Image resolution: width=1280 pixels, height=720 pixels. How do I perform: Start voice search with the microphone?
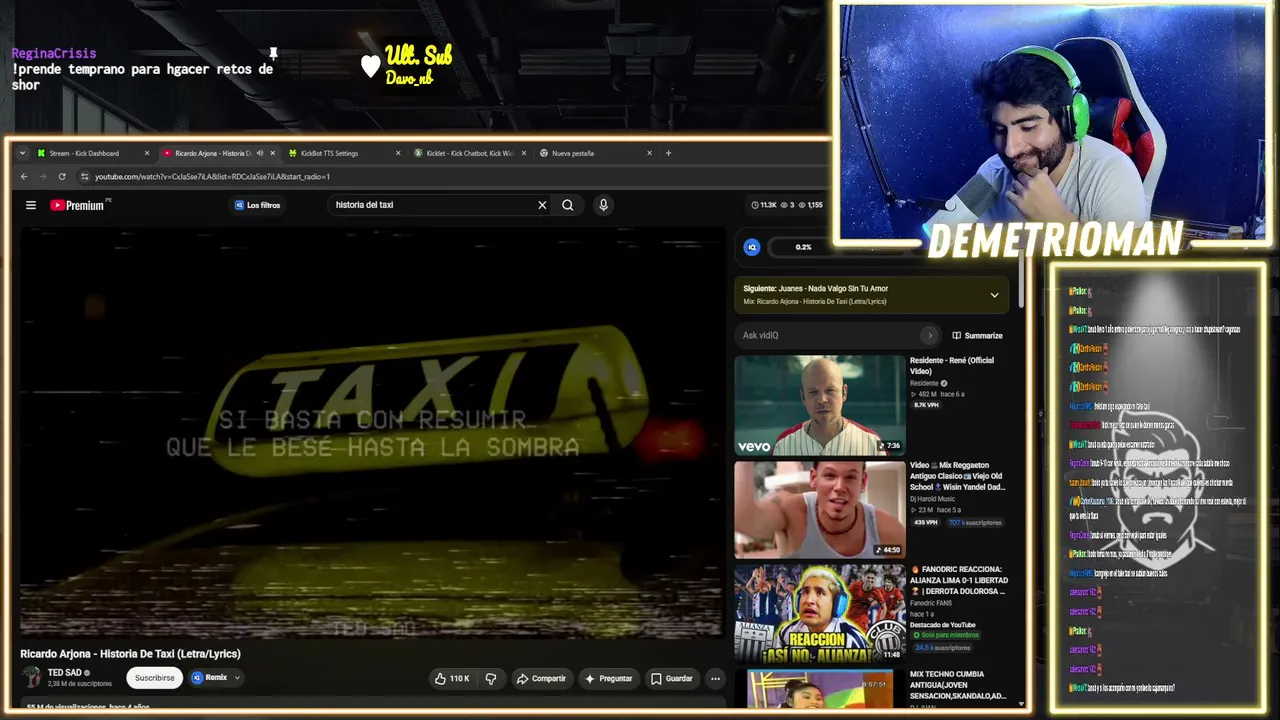[603, 205]
